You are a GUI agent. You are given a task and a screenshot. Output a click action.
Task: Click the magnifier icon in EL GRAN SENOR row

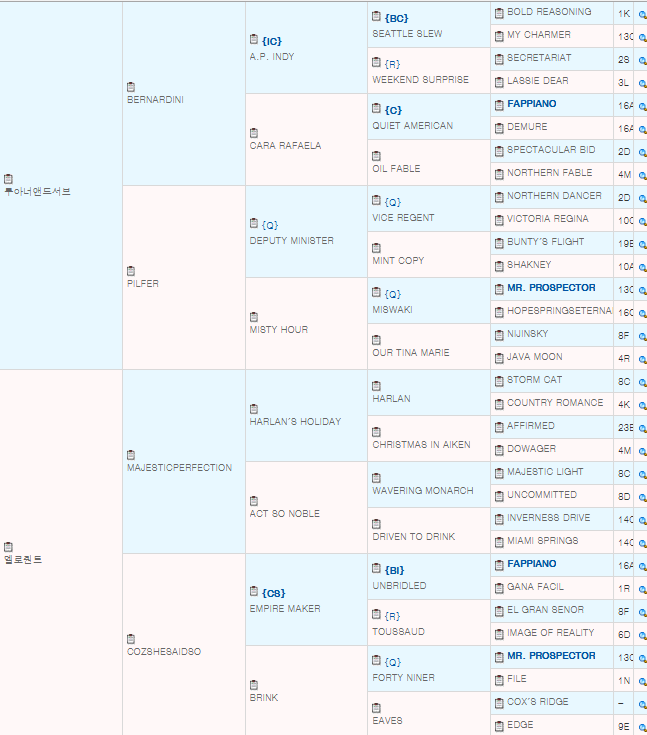pyautogui.click(x=642, y=612)
